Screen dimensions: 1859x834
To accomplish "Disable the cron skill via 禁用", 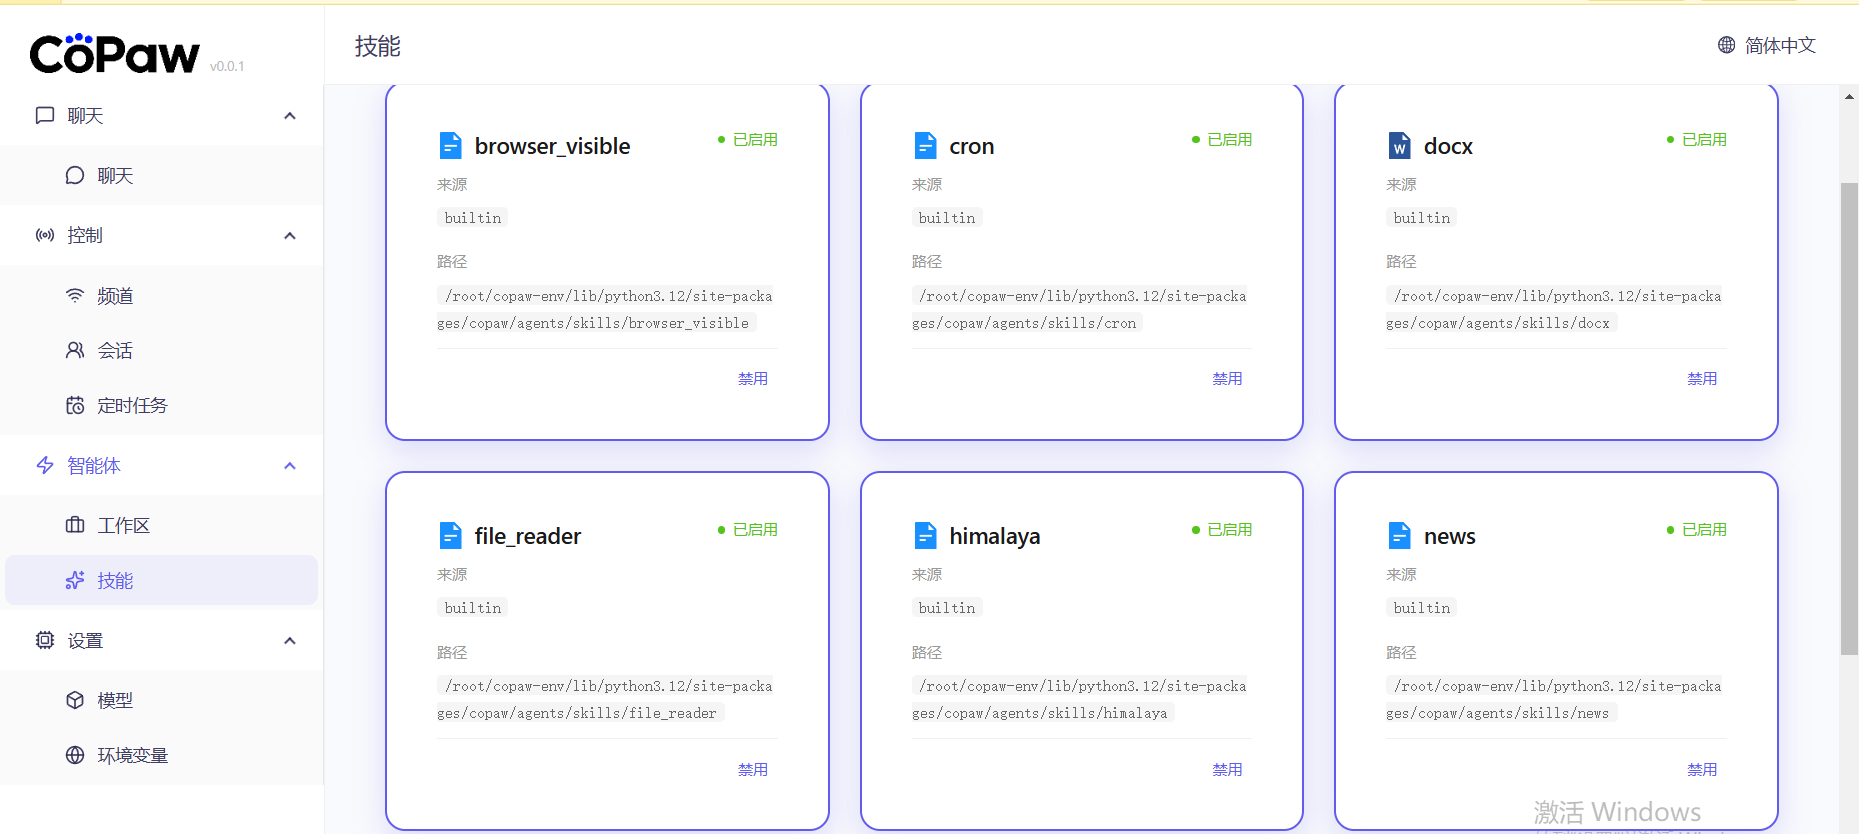I will click(1227, 379).
